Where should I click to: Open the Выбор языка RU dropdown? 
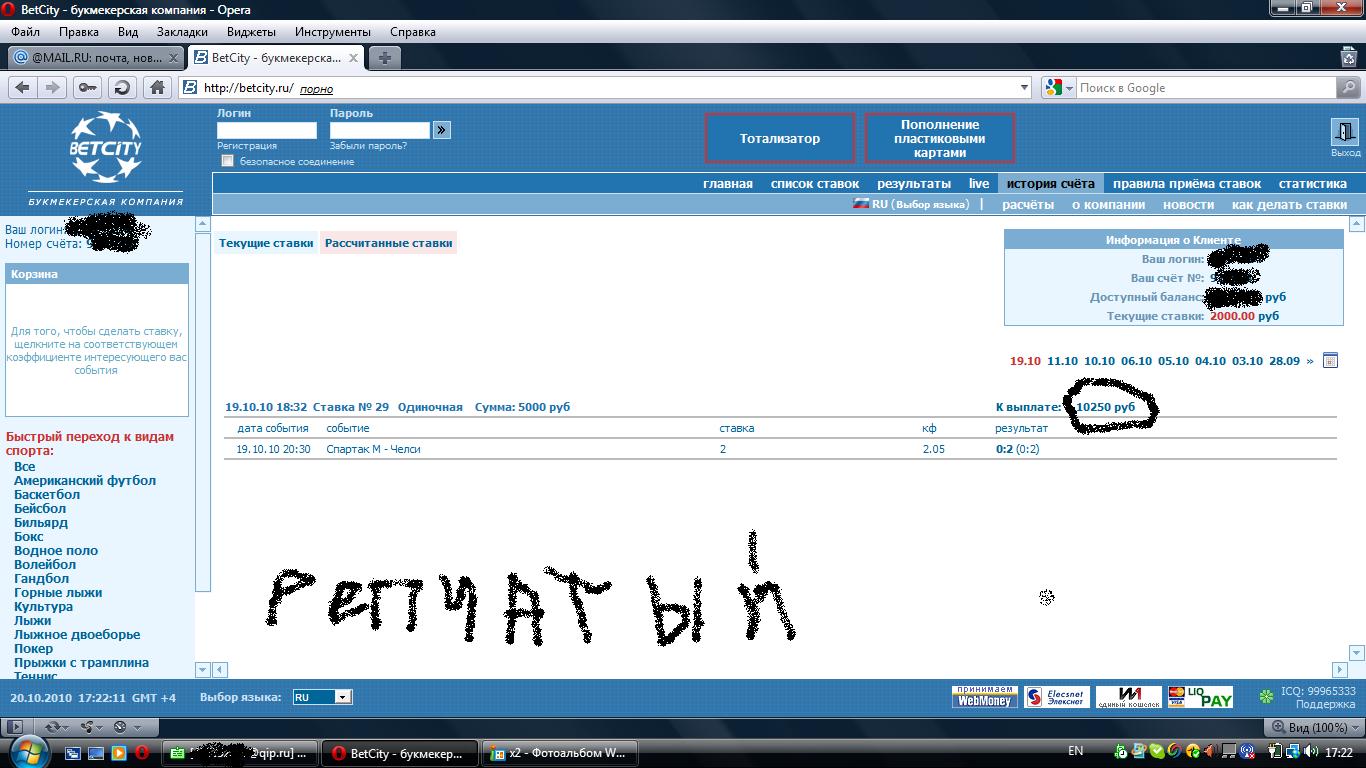[322, 697]
